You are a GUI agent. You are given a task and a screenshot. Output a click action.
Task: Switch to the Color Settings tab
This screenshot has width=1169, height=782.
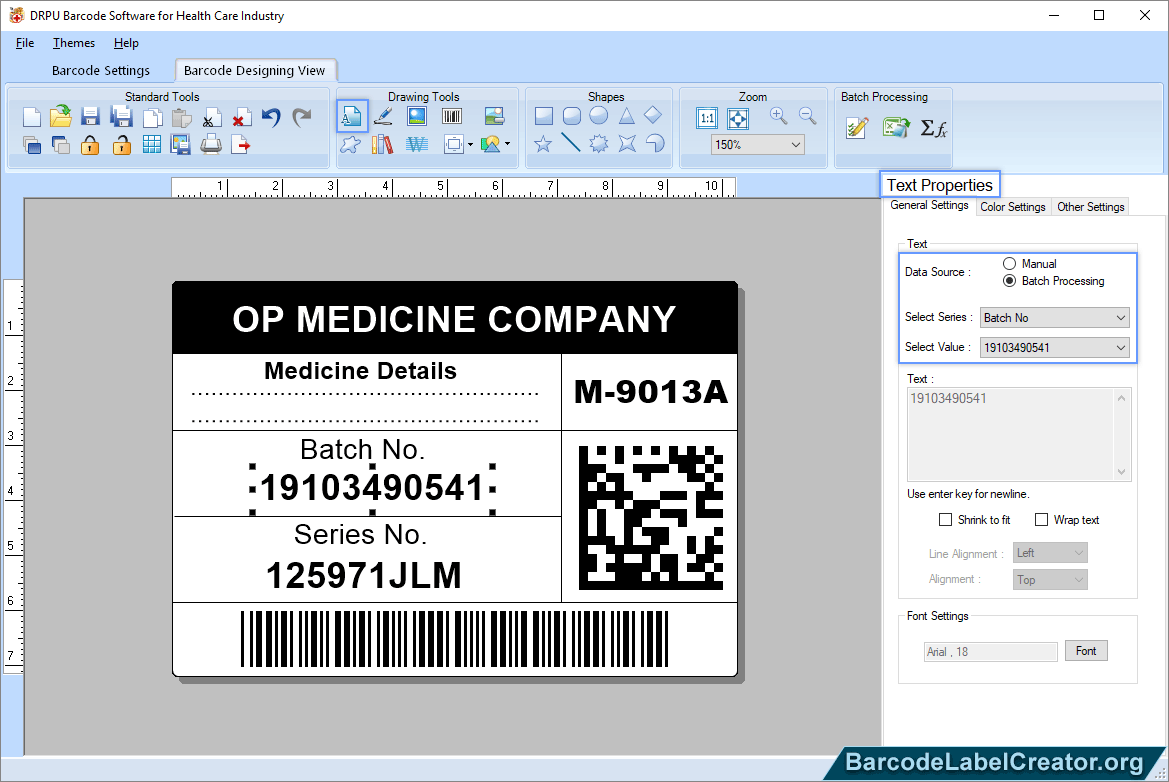click(1012, 207)
